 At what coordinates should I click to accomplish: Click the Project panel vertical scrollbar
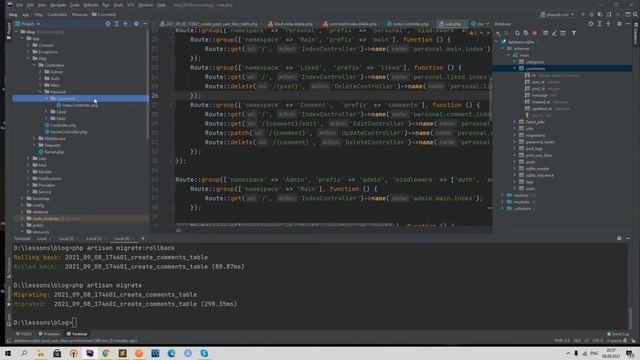click(148, 84)
